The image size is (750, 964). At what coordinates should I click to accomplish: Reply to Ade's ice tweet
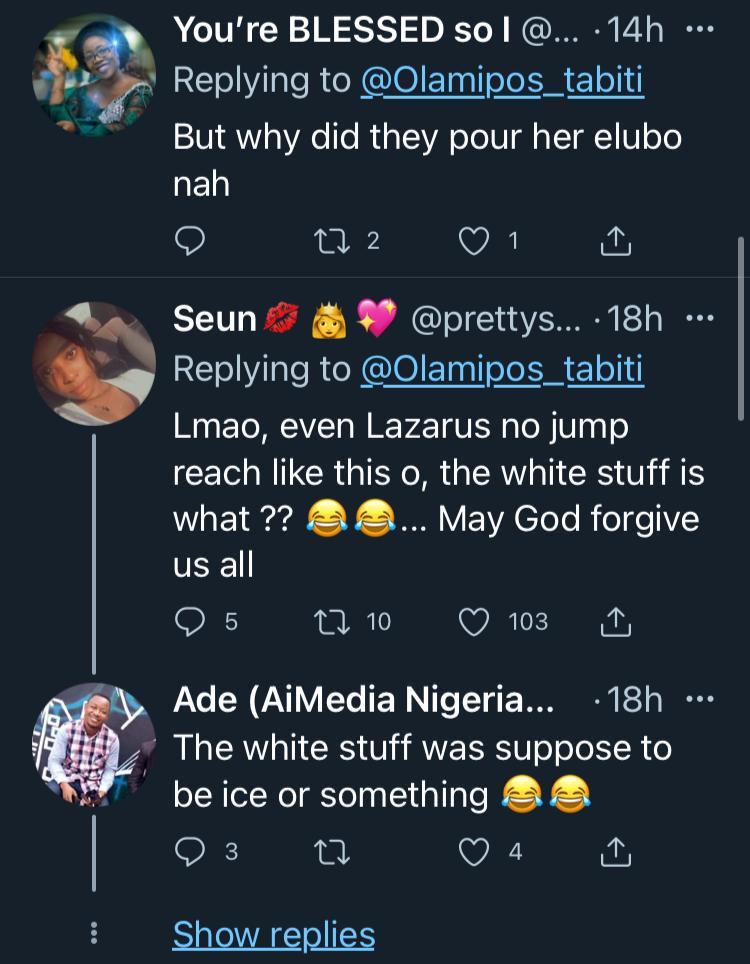tap(190, 852)
